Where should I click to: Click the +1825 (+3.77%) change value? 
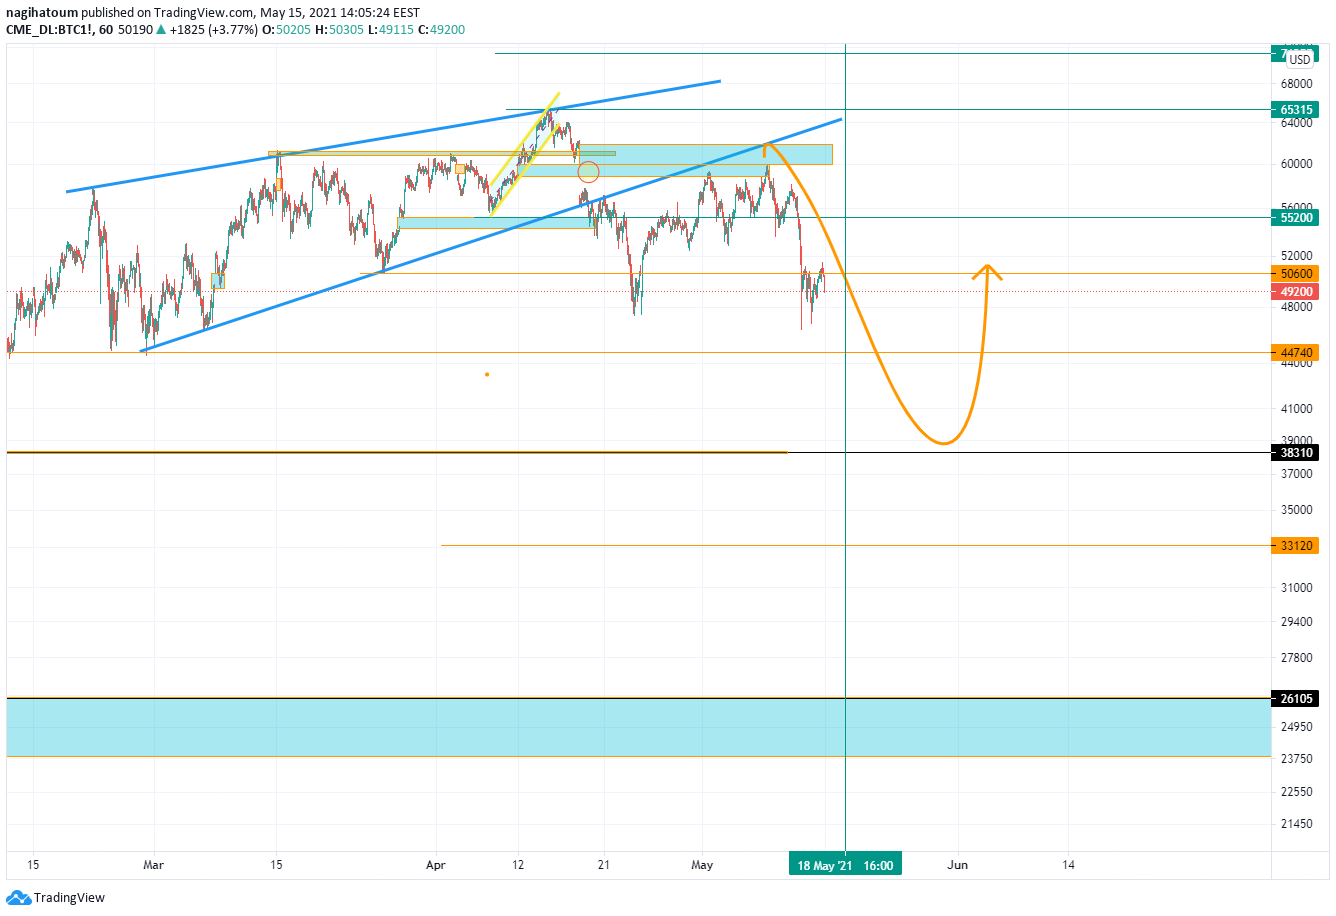[213, 30]
